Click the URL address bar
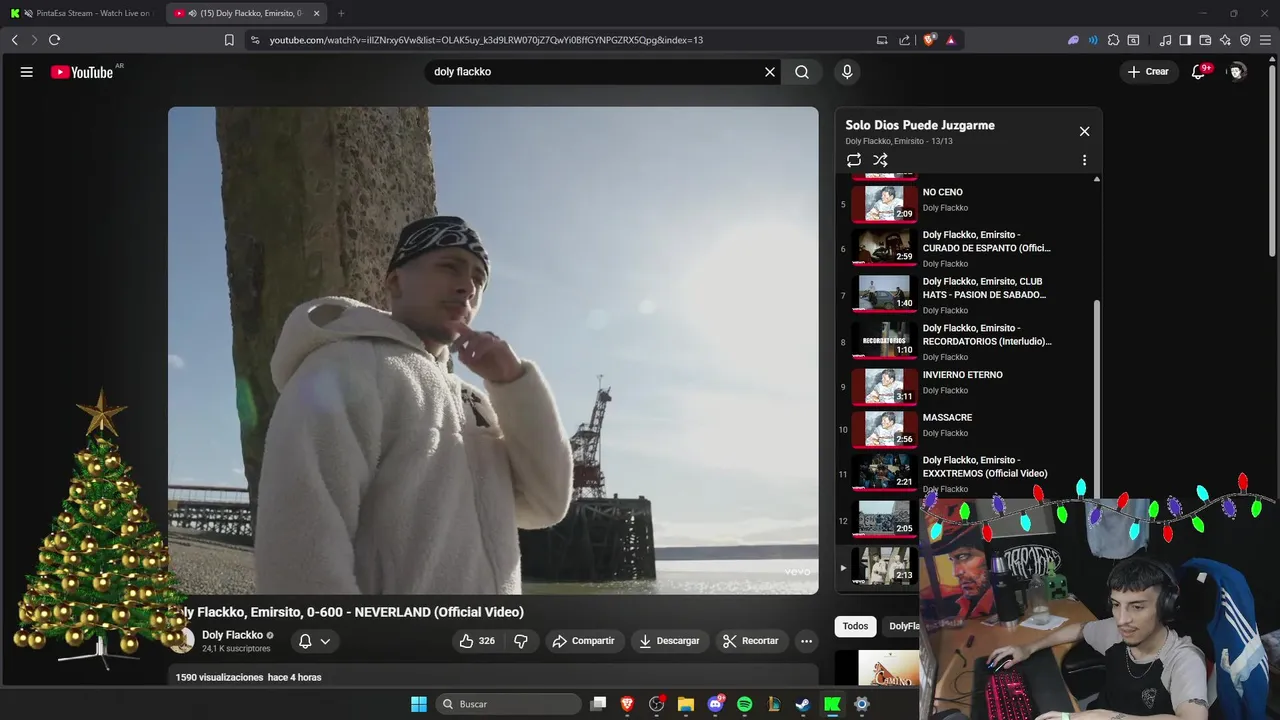1280x720 pixels. (560, 40)
